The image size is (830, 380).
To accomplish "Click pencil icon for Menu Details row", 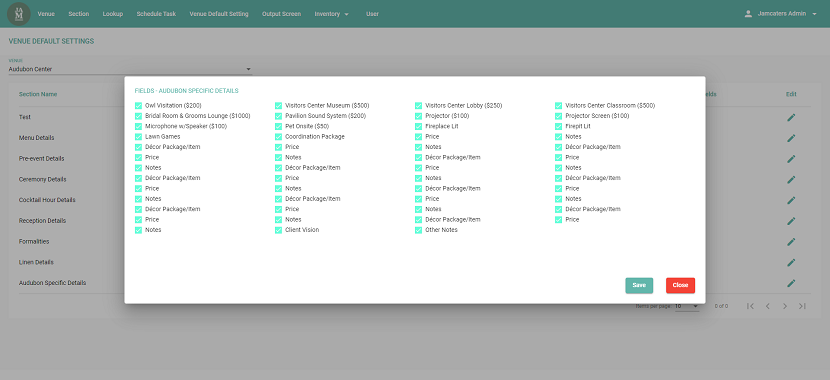I will coord(791,138).
